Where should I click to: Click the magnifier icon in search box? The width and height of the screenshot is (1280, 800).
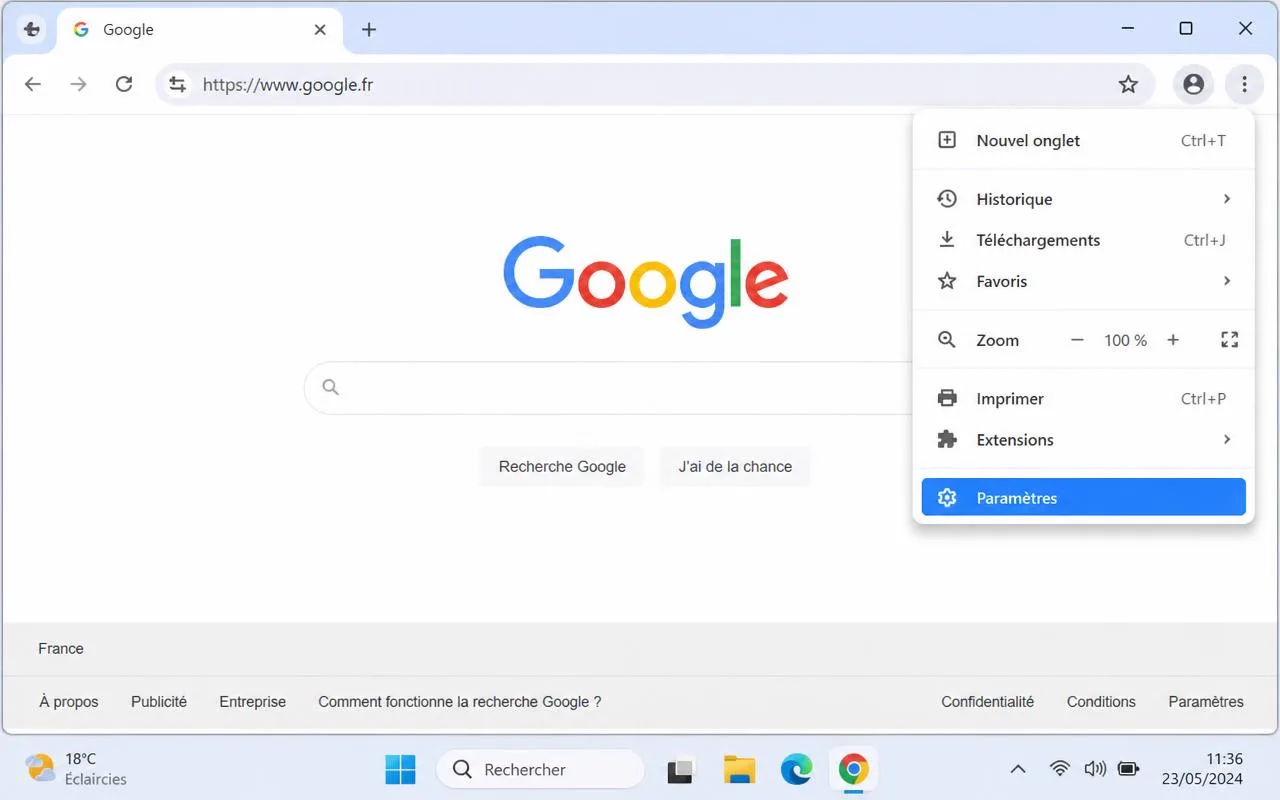[x=331, y=387]
